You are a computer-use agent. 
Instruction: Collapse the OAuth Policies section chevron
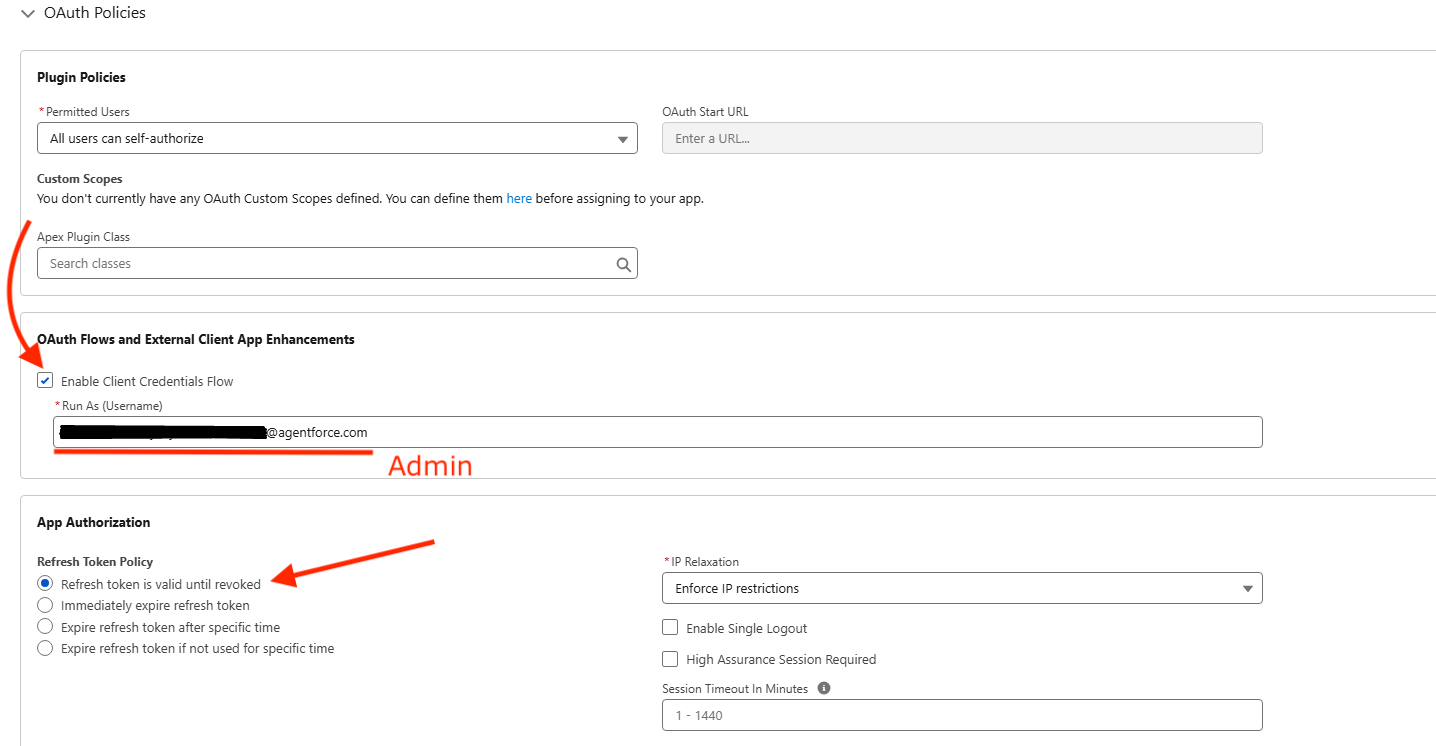(x=27, y=14)
